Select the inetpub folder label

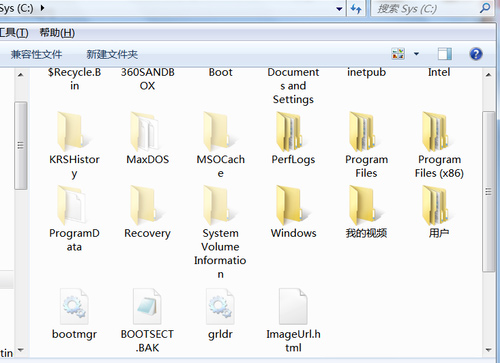[366, 72]
